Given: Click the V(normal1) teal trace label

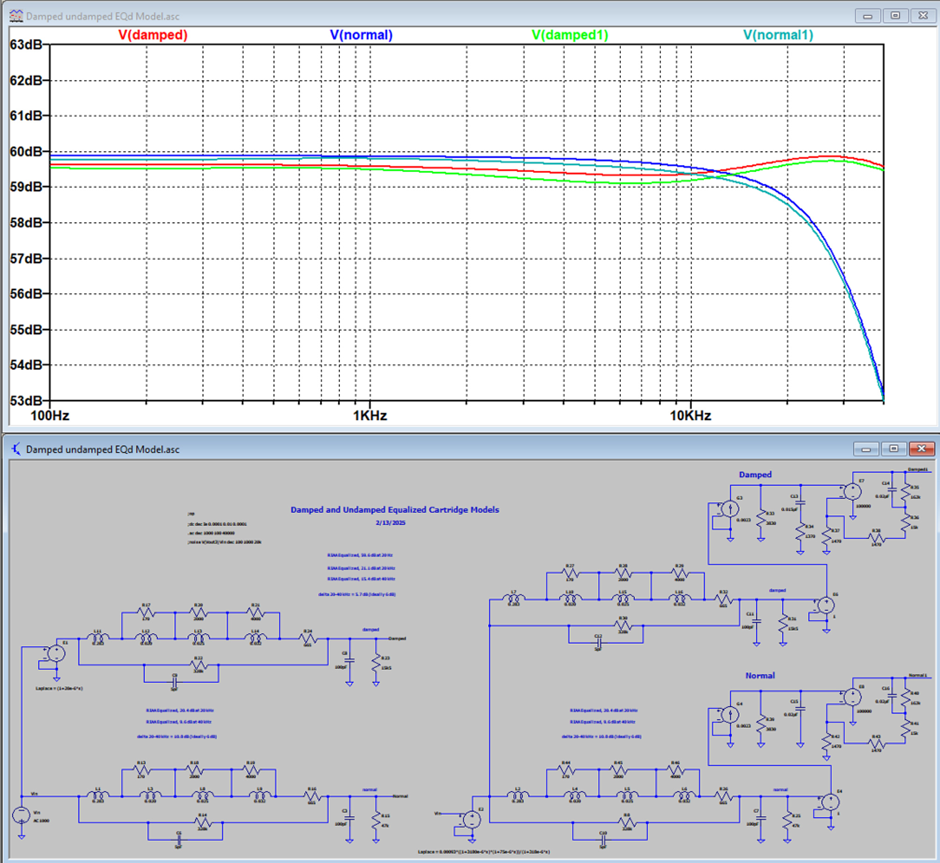Looking at the screenshot, I should pyautogui.click(x=778, y=35).
